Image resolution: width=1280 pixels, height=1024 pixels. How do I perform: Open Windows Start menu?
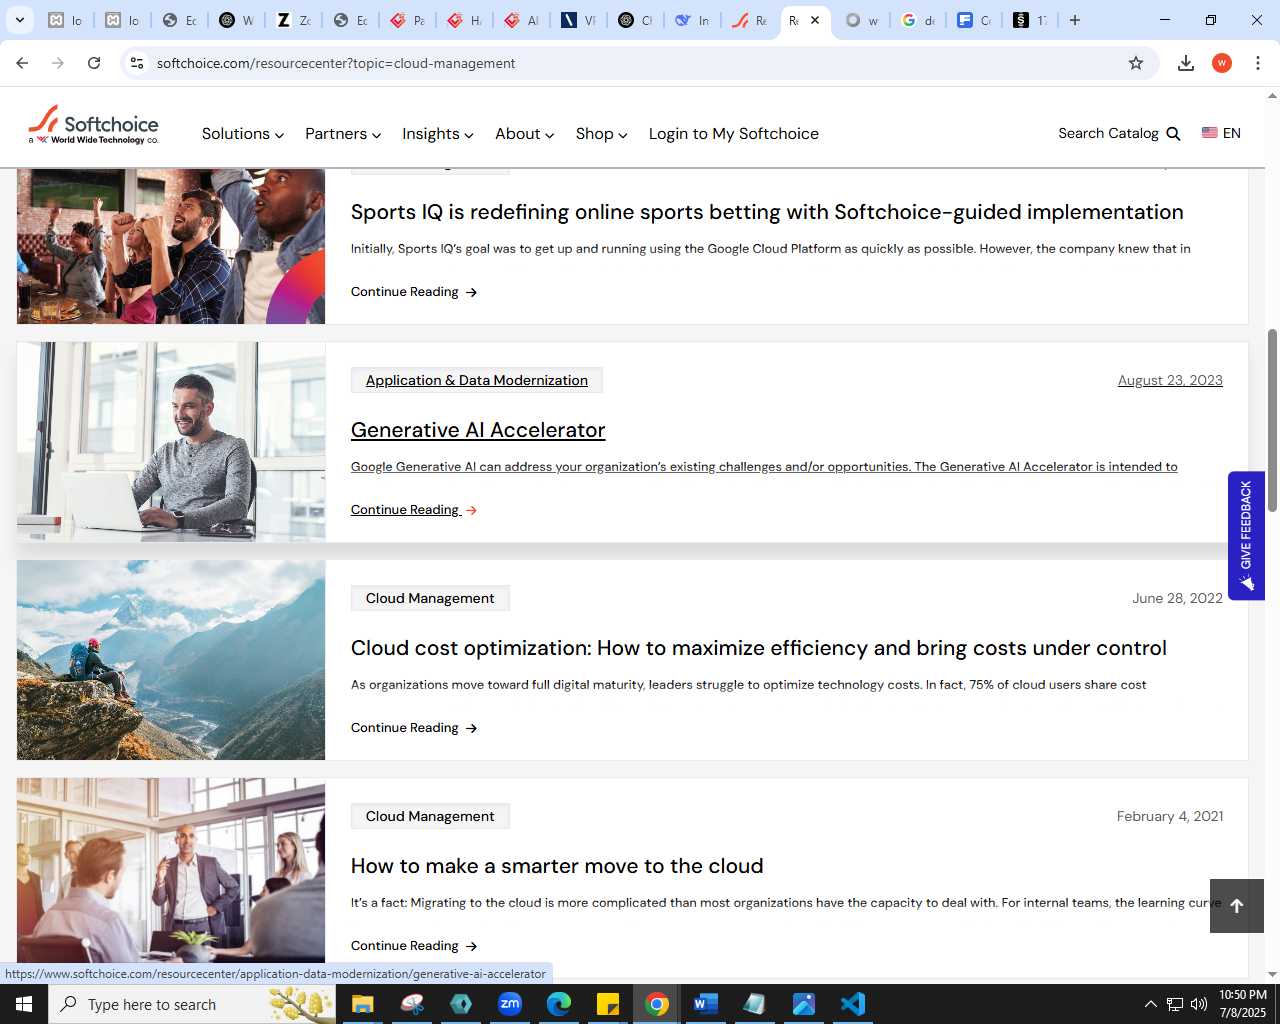click(x=24, y=1004)
